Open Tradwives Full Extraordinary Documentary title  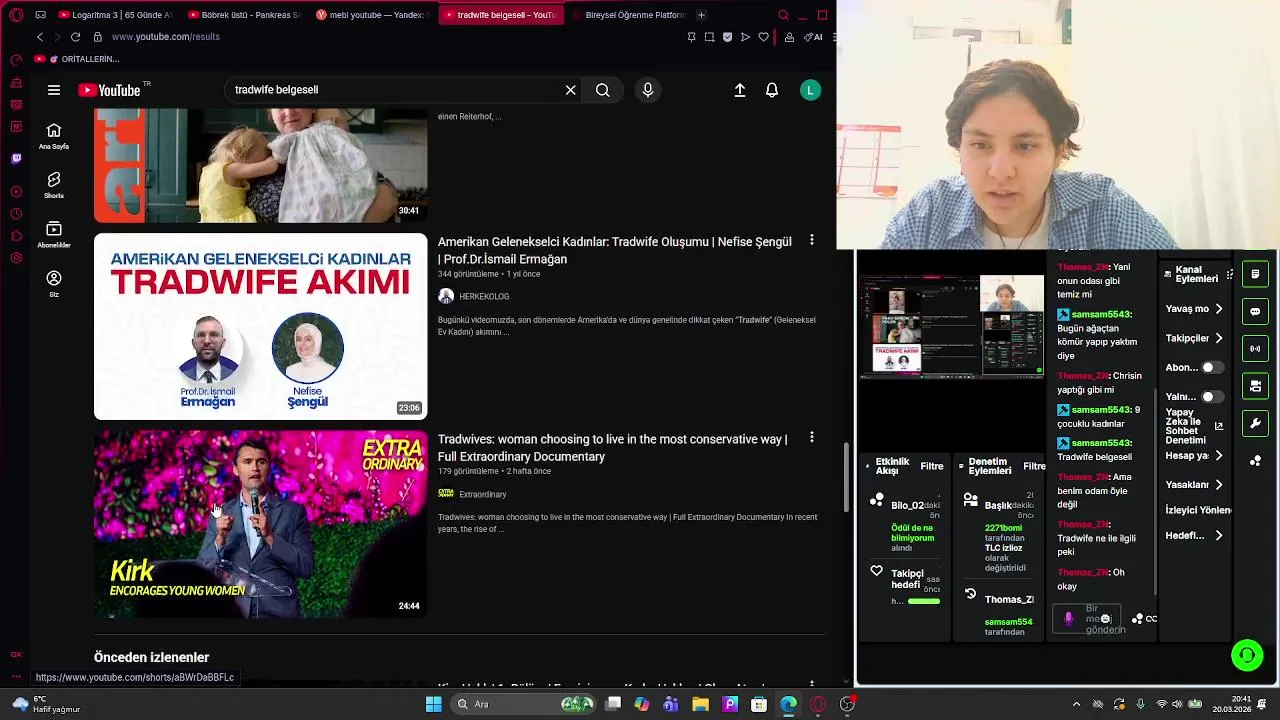tap(612, 448)
